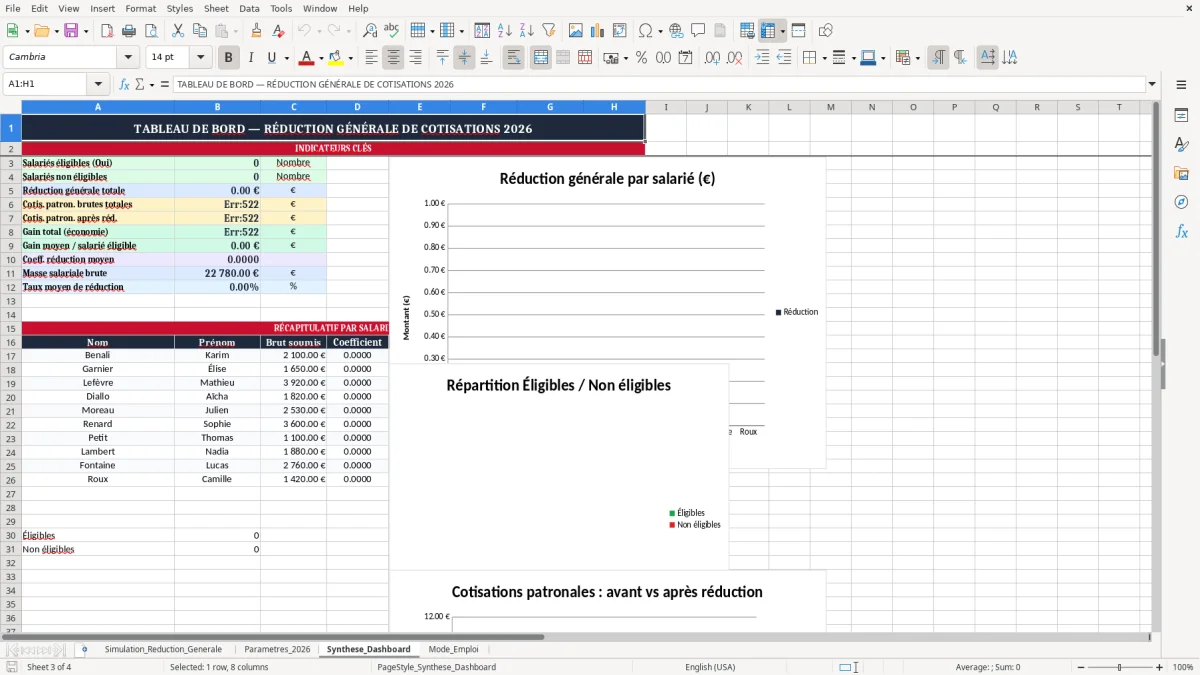The width and height of the screenshot is (1200, 675).
Task: Click the yellow background color button
Action: click(x=336, y=58)
